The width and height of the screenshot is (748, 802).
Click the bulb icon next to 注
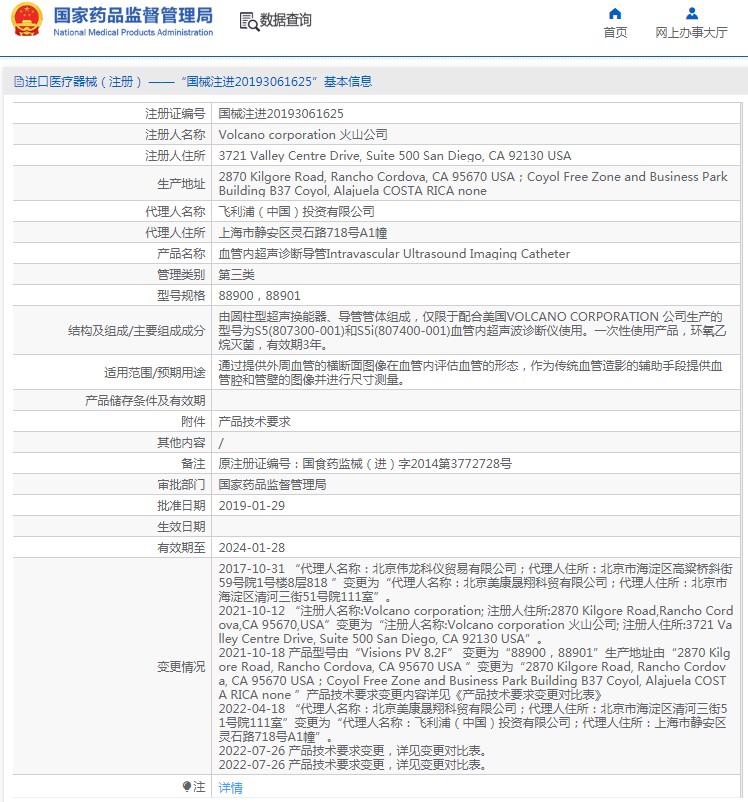187,787
